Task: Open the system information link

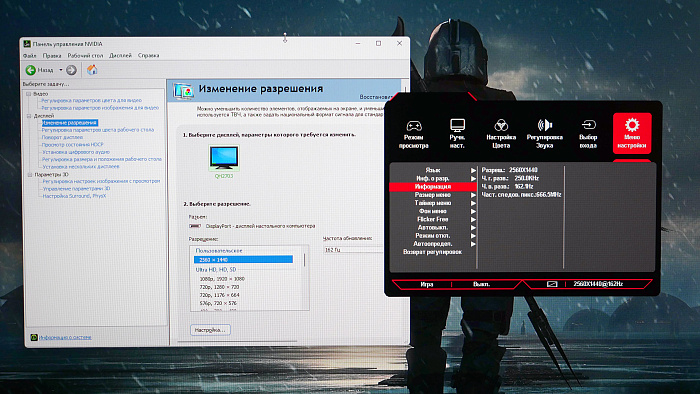Action: click(x=65, y=337)
